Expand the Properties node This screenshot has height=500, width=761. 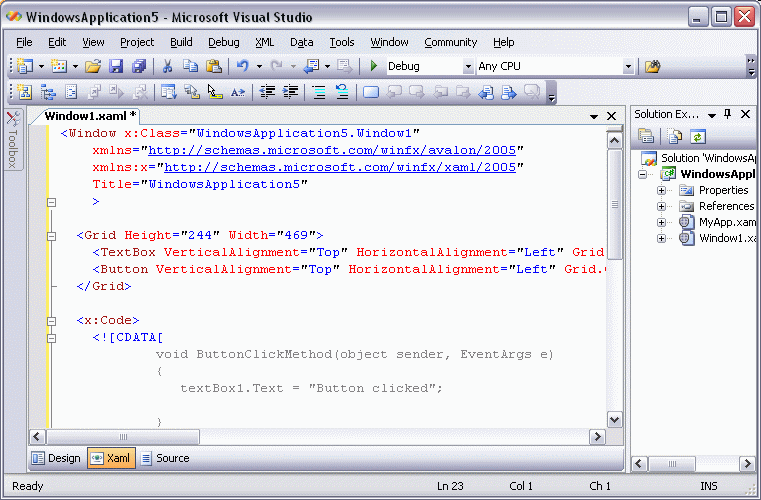(662, 190)
